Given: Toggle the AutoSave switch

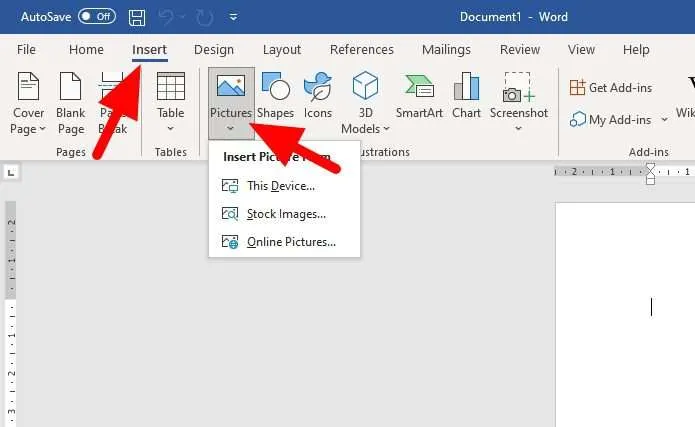Looking at the screenshot, I should (97, 17).
